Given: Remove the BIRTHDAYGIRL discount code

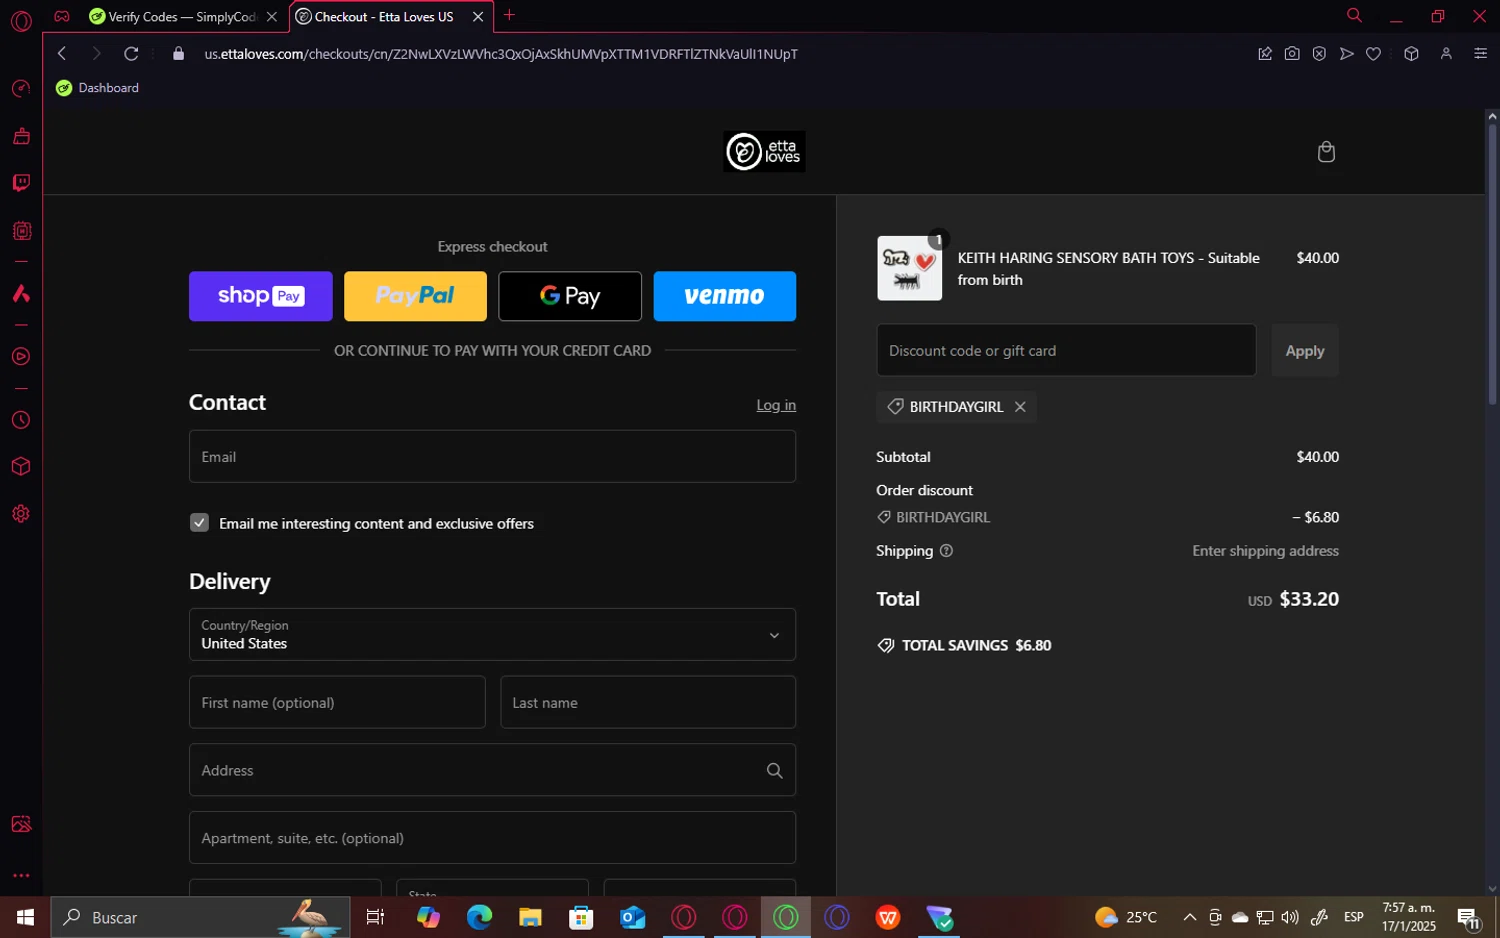Looking at the screenshot, I should click(1020, 407).
